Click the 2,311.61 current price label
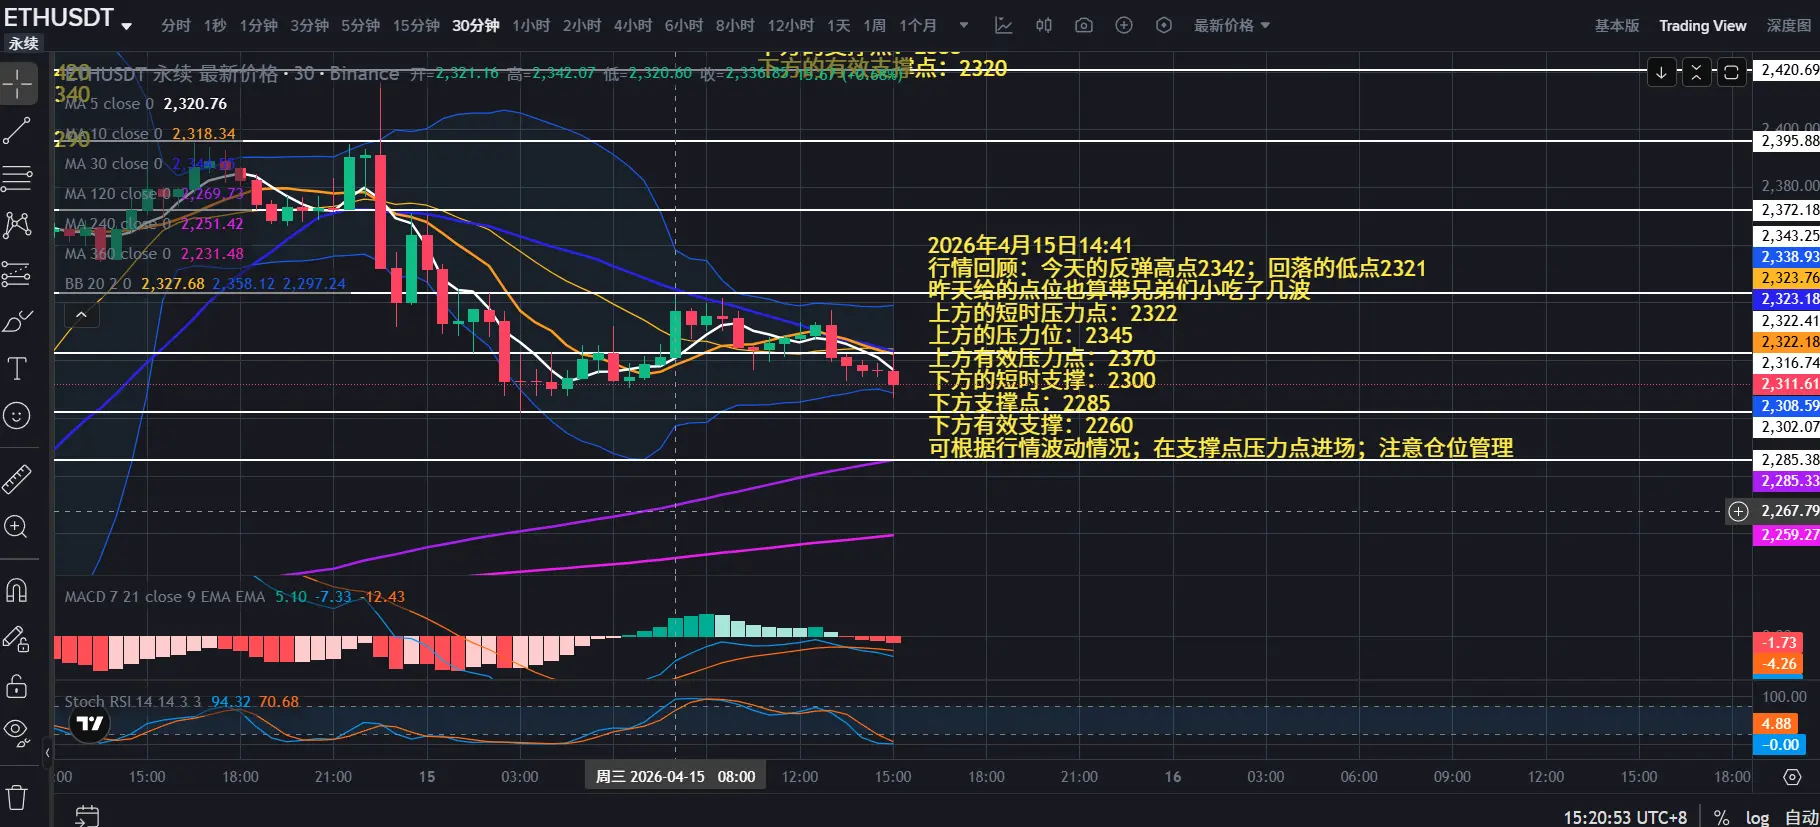Image resolution: width=1820 pixels, height=827 pixels. coord(1789,384)
